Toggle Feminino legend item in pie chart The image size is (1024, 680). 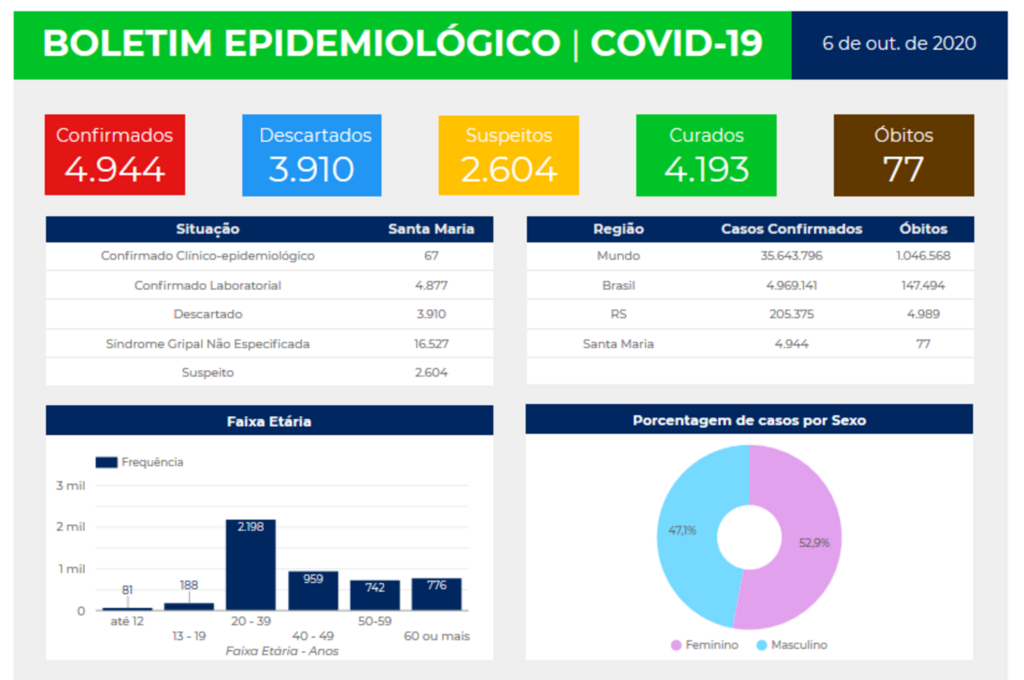point(704,645)
